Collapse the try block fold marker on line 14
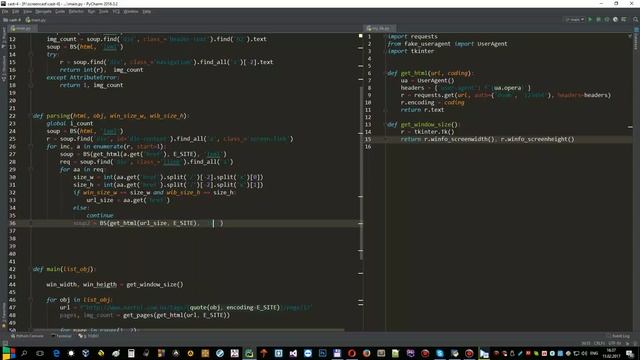 (31, 54)
